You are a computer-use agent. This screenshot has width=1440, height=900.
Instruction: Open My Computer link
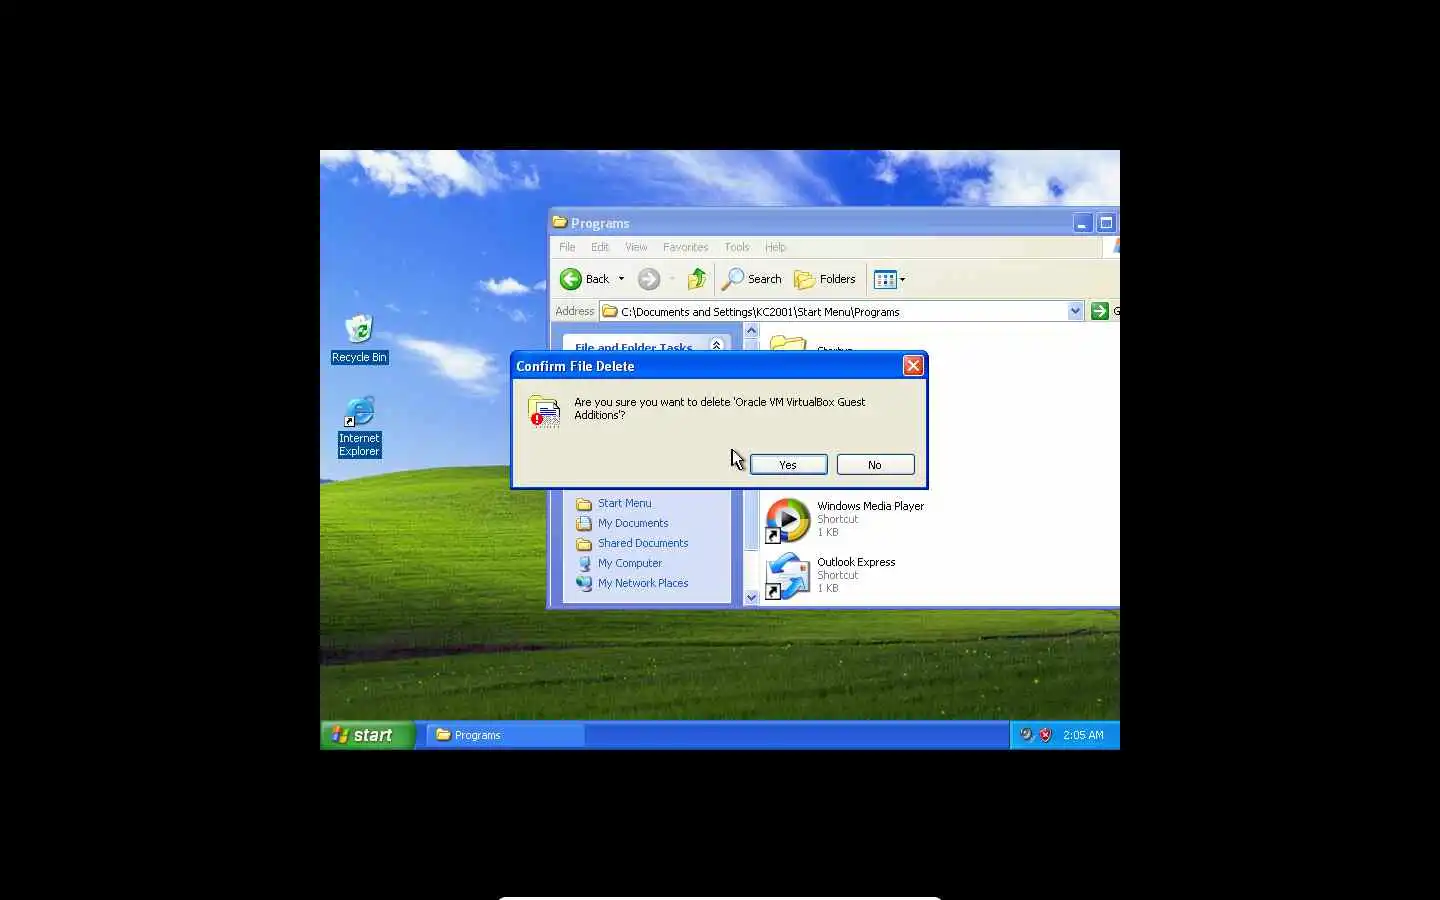(x=630, y=563)
